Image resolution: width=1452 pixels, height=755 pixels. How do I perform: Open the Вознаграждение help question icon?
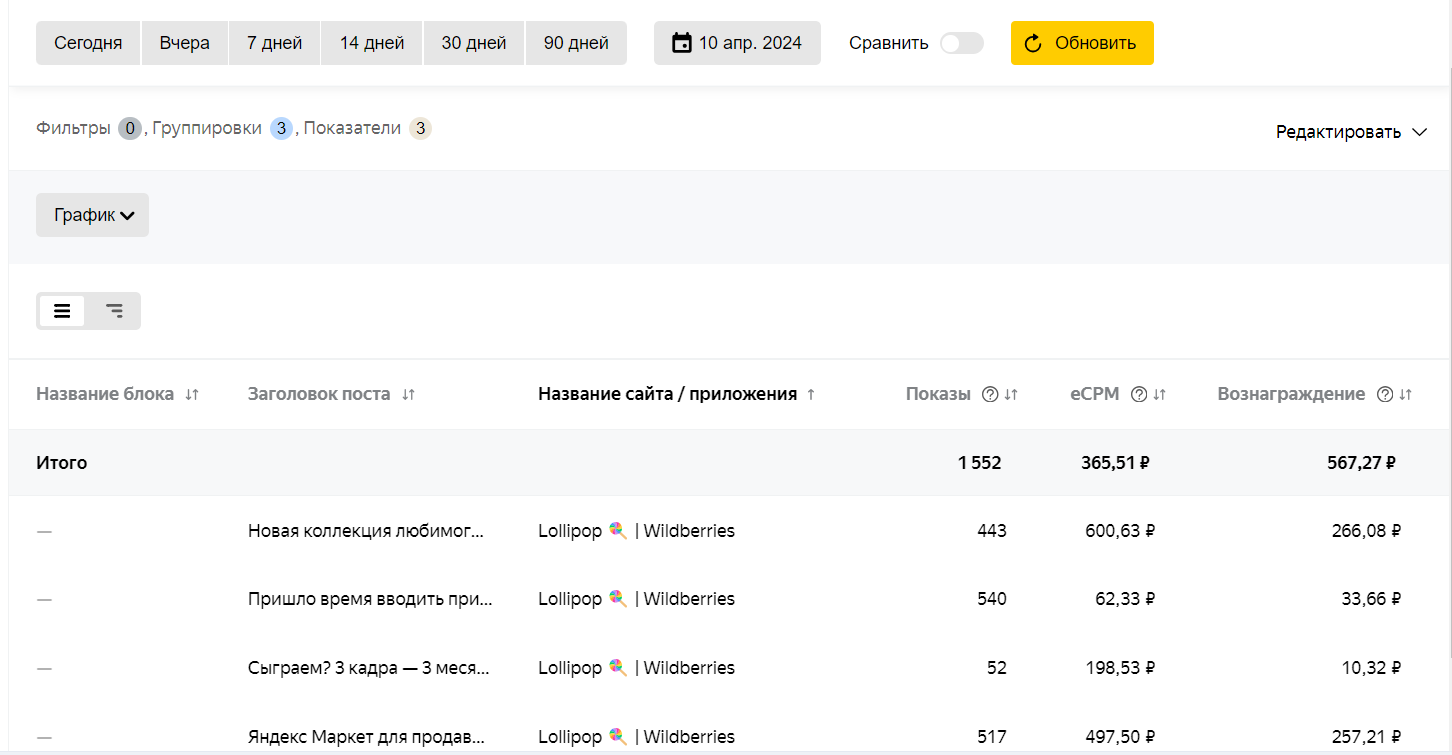[x=1385, y=394]
